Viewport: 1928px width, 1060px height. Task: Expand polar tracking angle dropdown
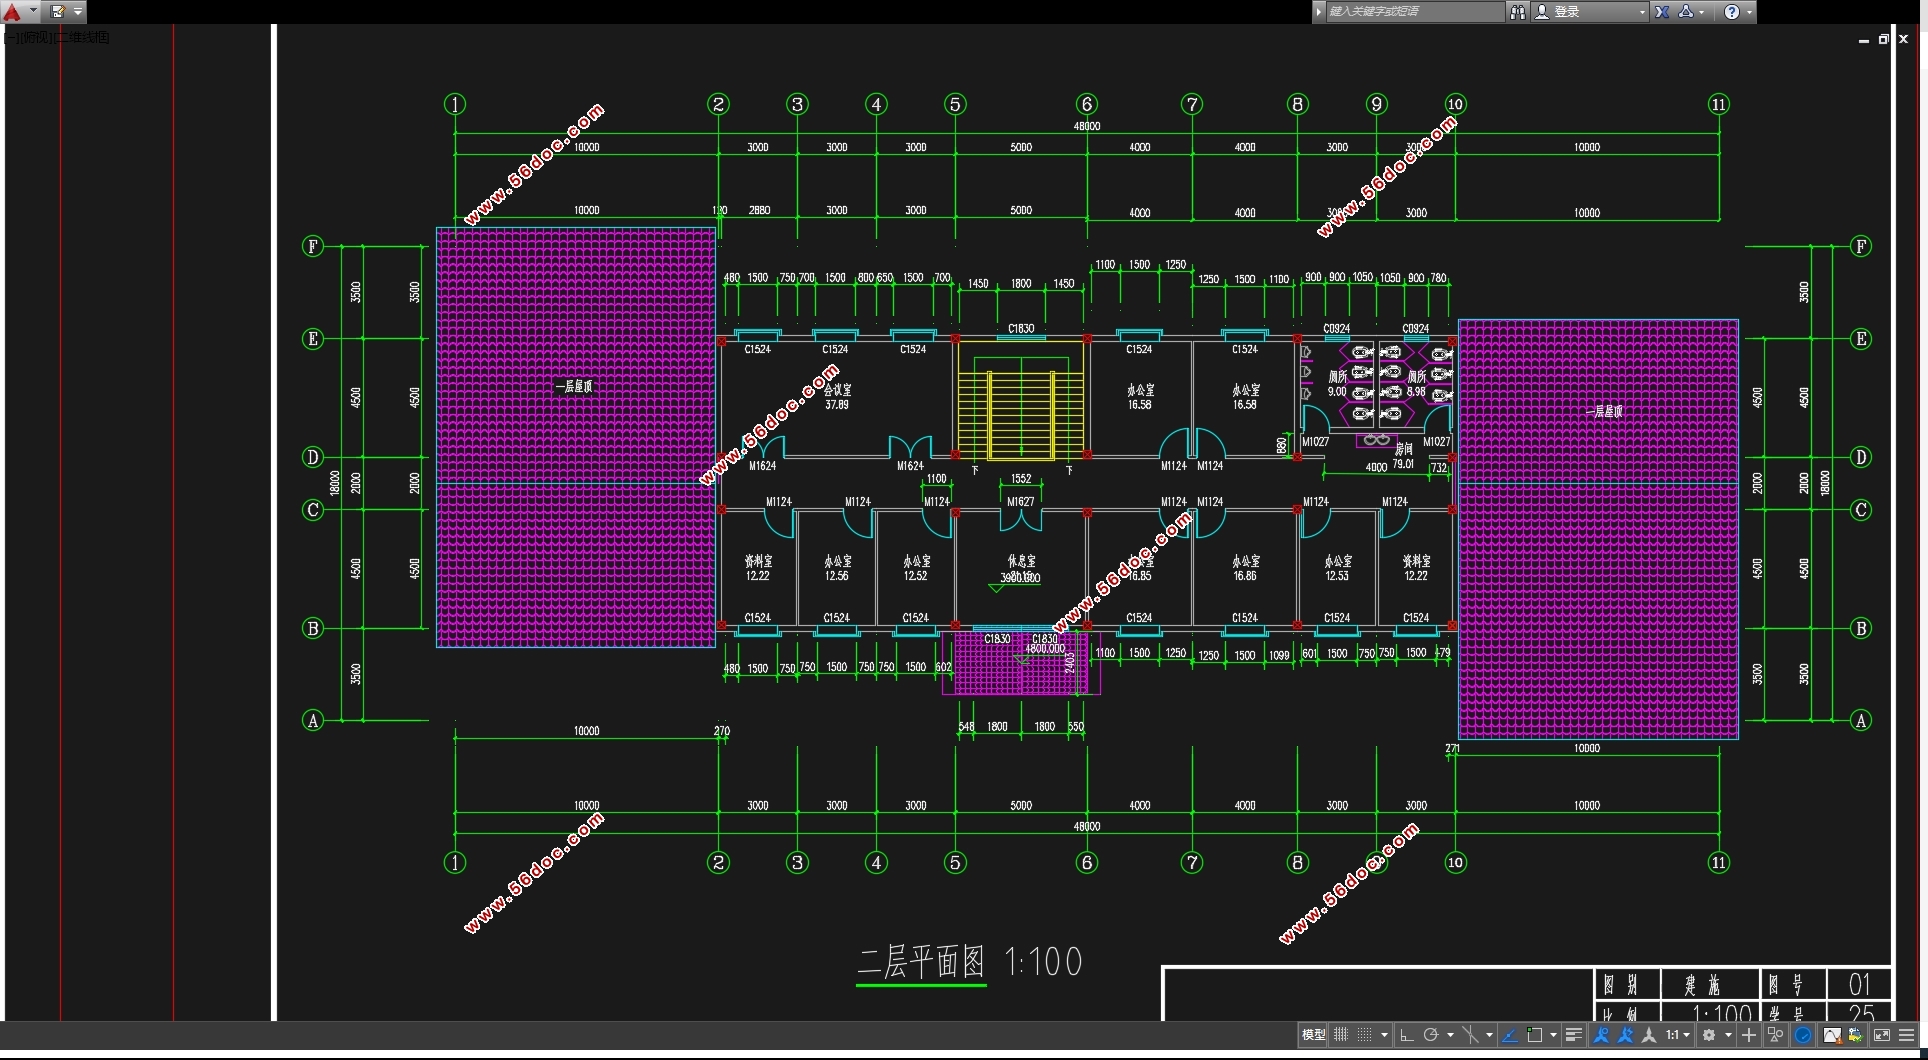(1450, 1035)
